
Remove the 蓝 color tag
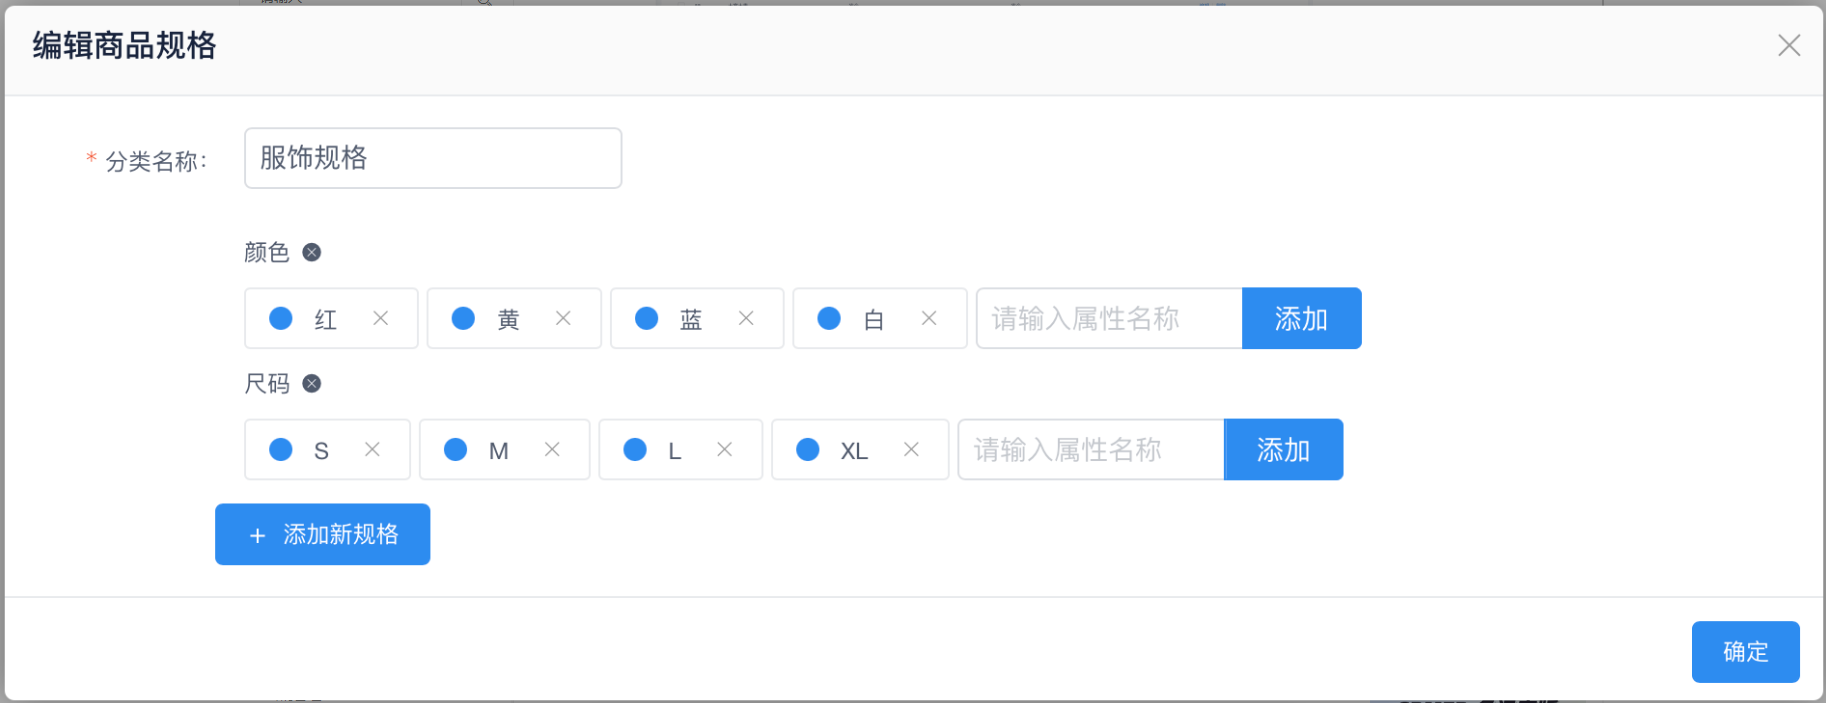coord(746,318)
